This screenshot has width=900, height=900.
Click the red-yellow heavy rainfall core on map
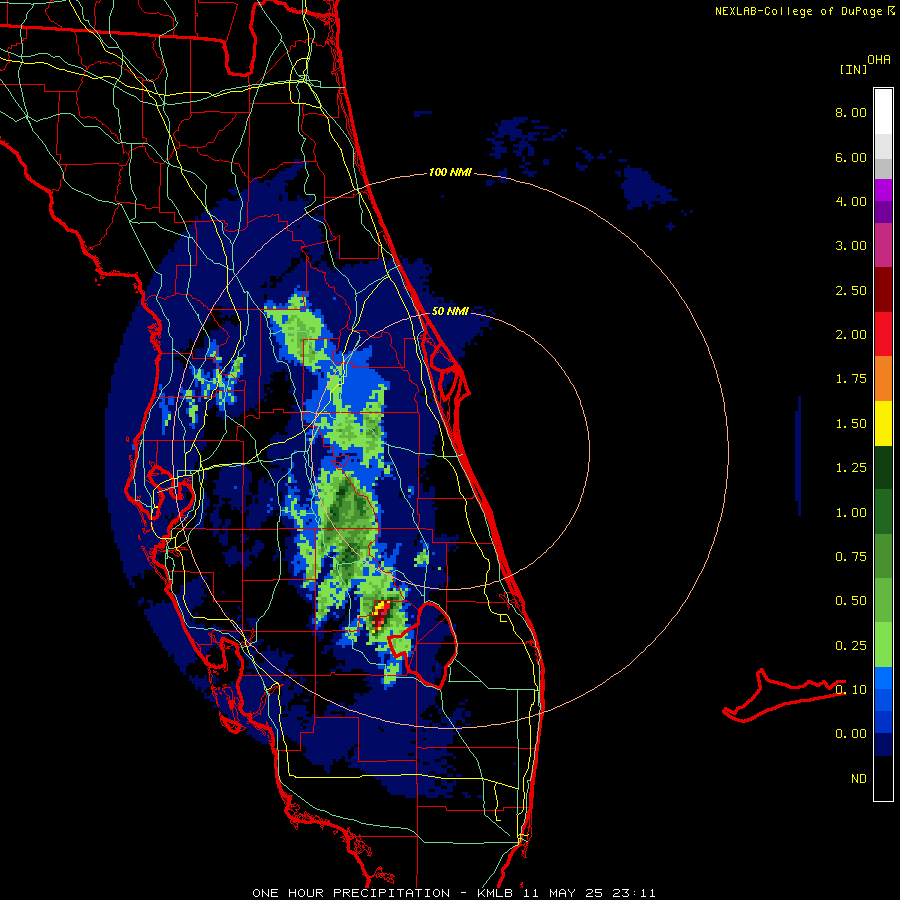pyautogui.click(x=381, y=616)
